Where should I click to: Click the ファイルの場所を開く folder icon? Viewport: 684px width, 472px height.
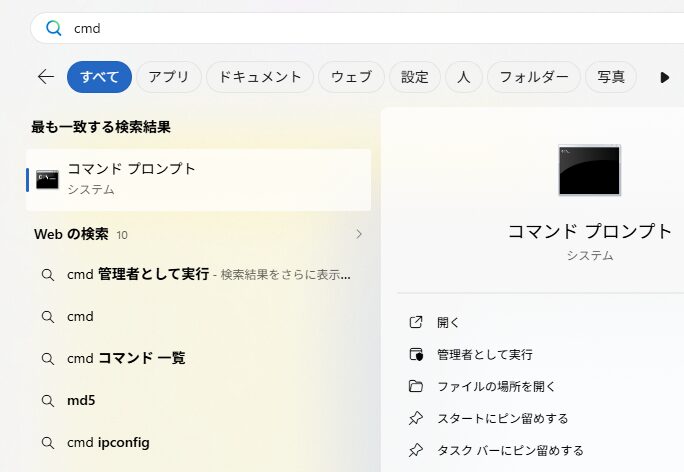tap(417, 386)
